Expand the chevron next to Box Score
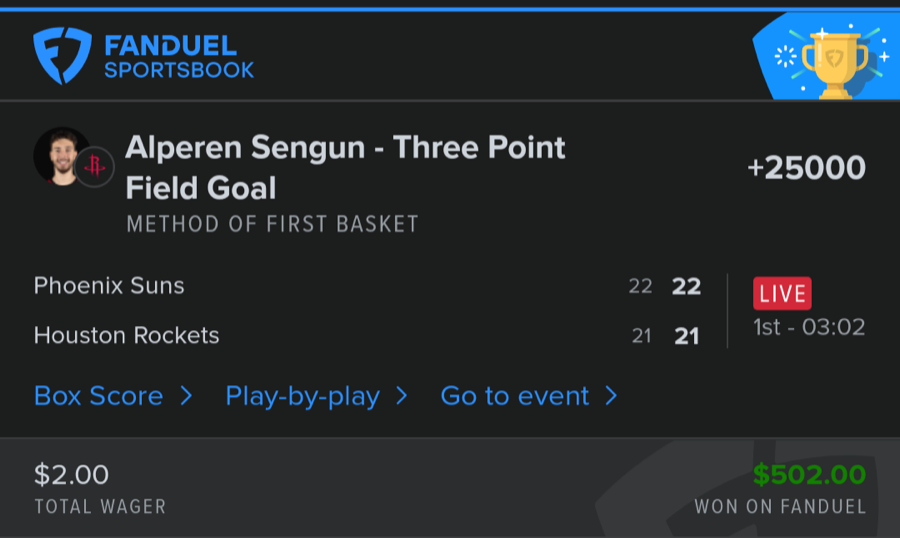 pyautogui.click(x=186, y=396)
